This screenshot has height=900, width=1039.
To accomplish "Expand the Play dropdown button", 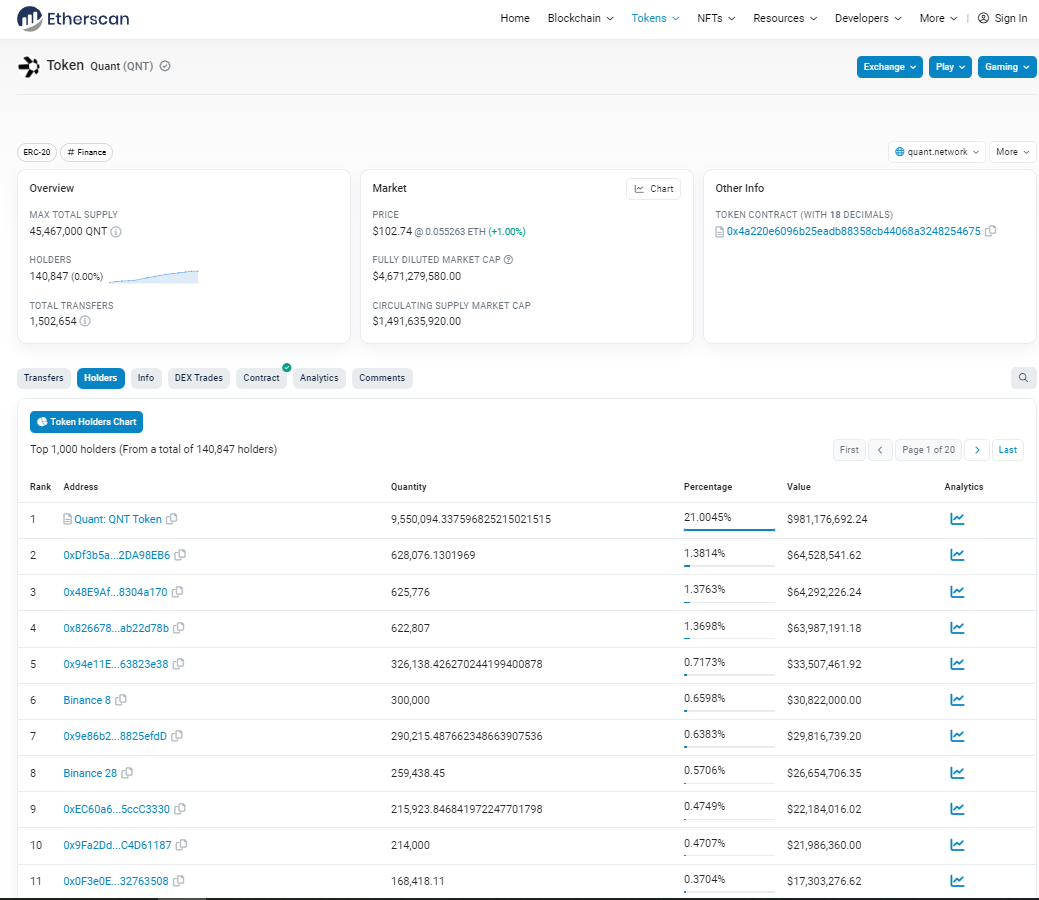I will tap(950, 67).
